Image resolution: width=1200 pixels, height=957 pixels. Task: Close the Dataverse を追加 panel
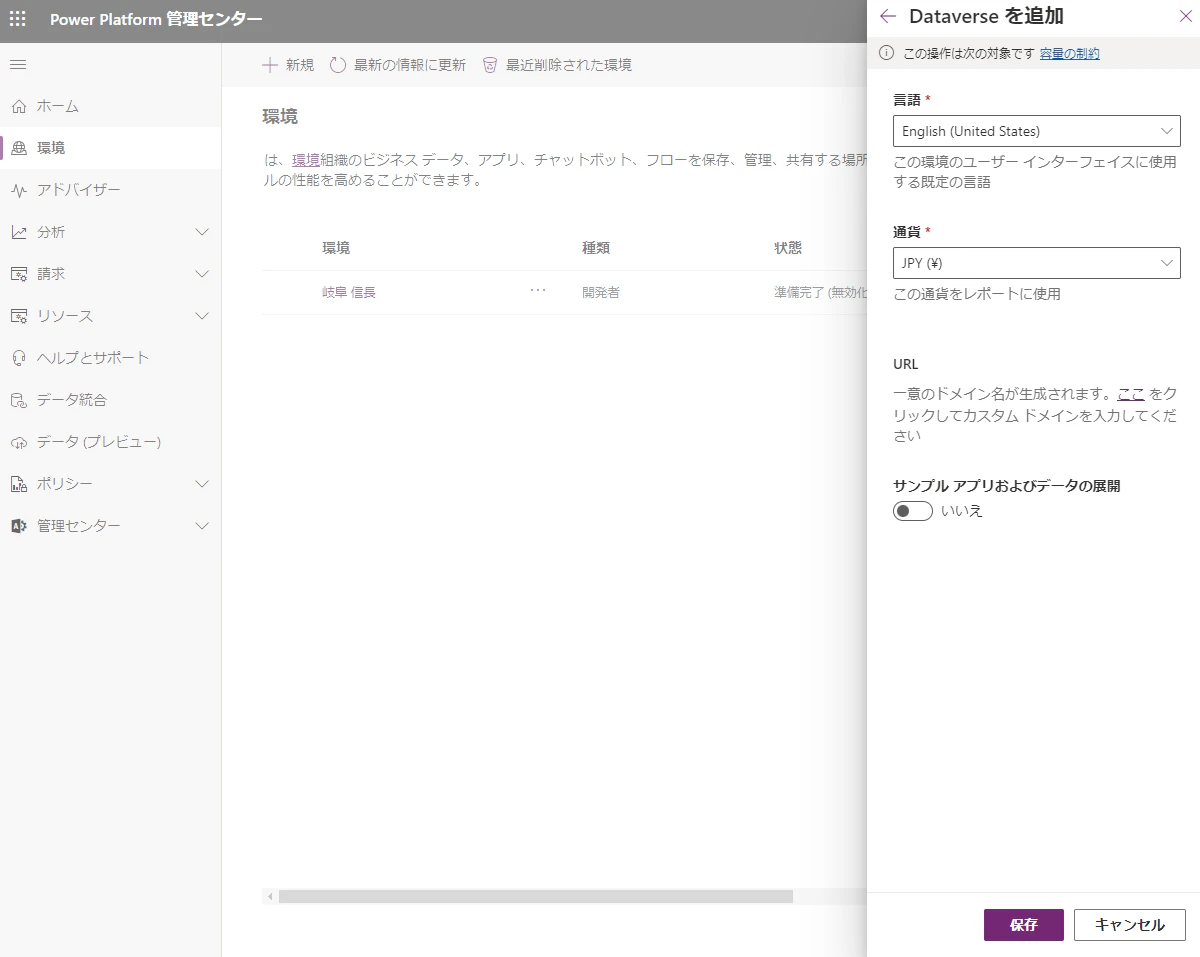(x=1186, y=16)
